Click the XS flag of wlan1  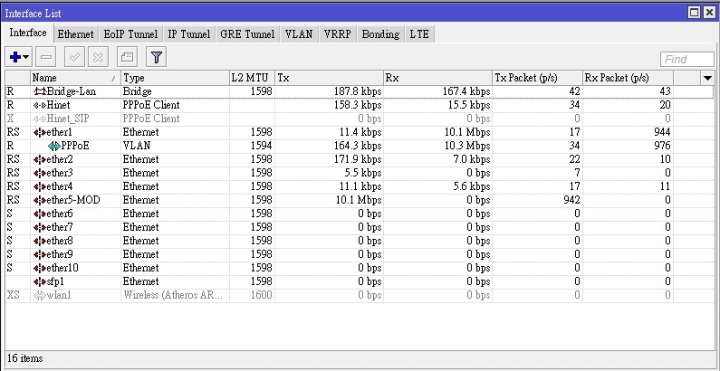[x=13, y=295]
